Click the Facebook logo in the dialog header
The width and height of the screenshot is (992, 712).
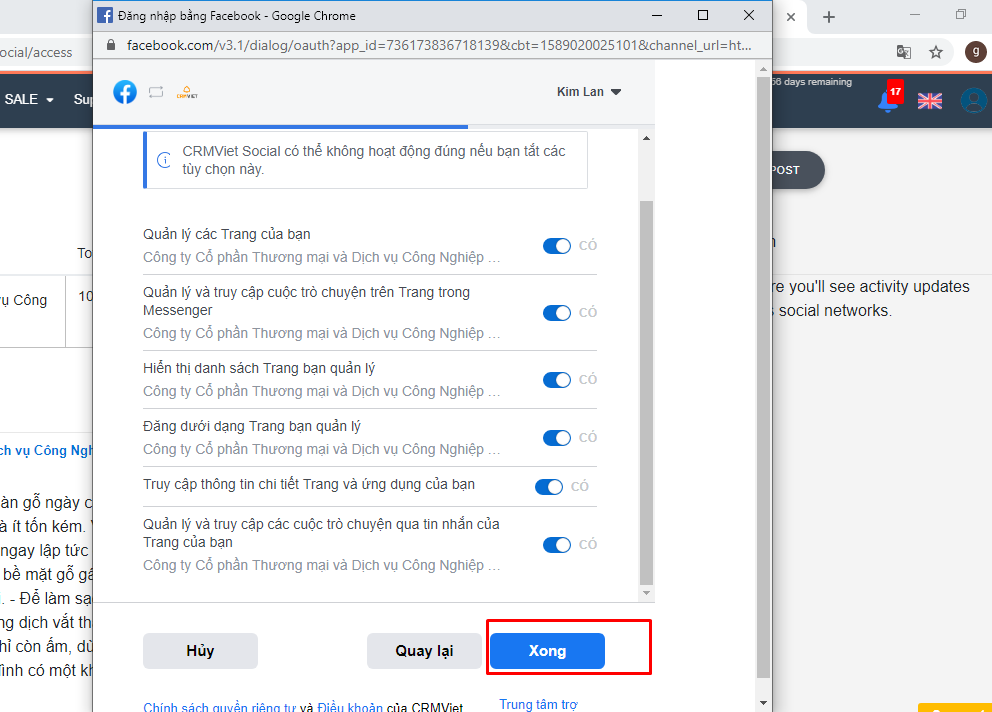point(125,92)
